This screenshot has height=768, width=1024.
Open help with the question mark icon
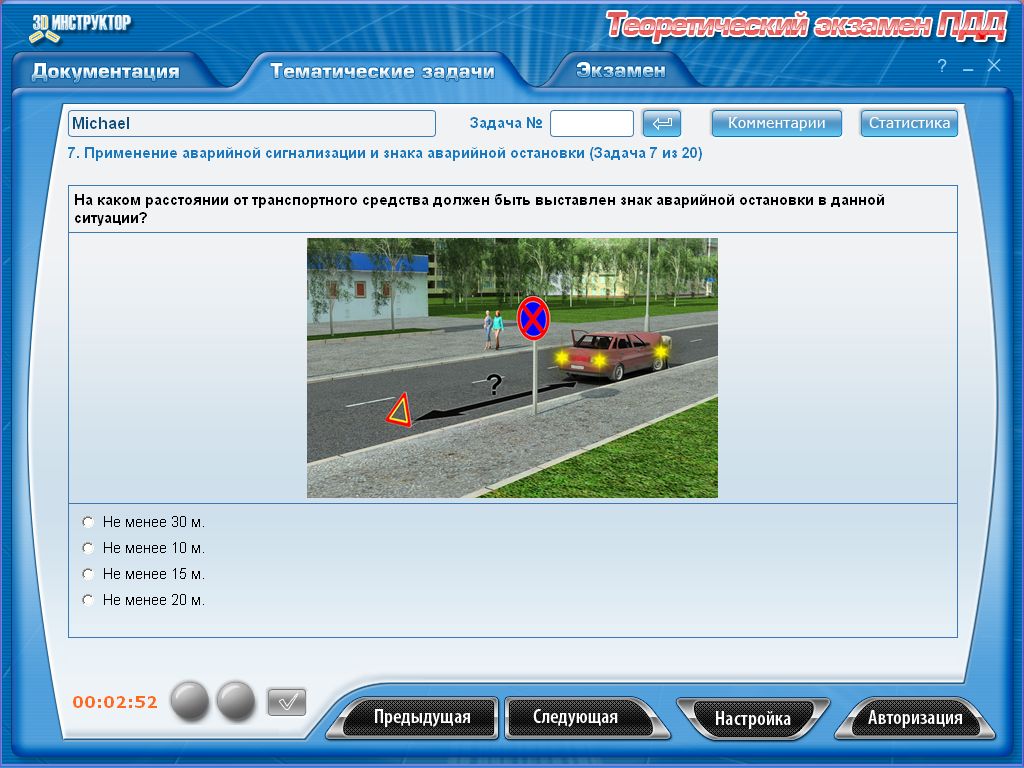942,66
